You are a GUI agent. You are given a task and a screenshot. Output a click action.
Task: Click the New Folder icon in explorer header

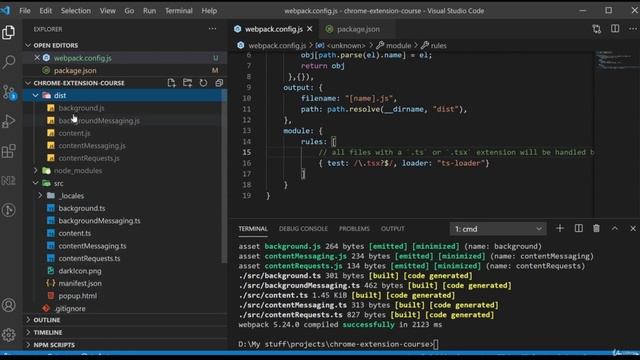(187, 83)
